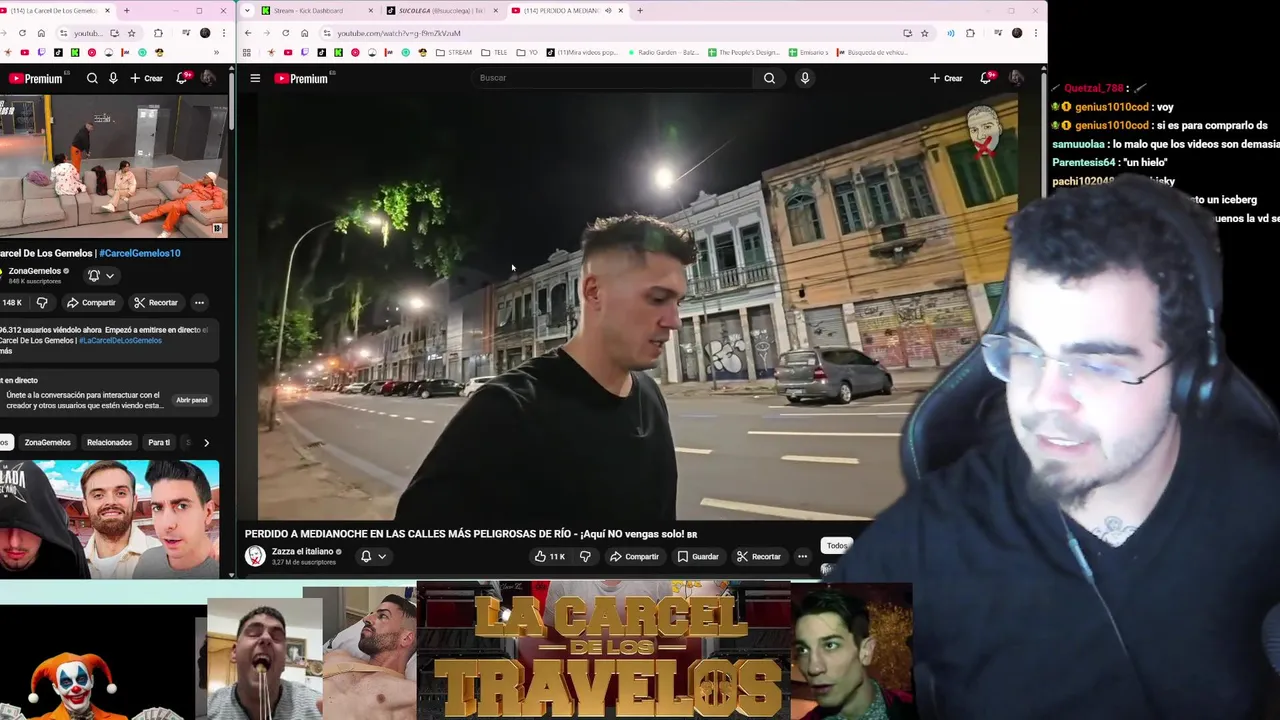Click Guardar button under the video
This screenshot has width=1280, height=720.
(698, 556)
